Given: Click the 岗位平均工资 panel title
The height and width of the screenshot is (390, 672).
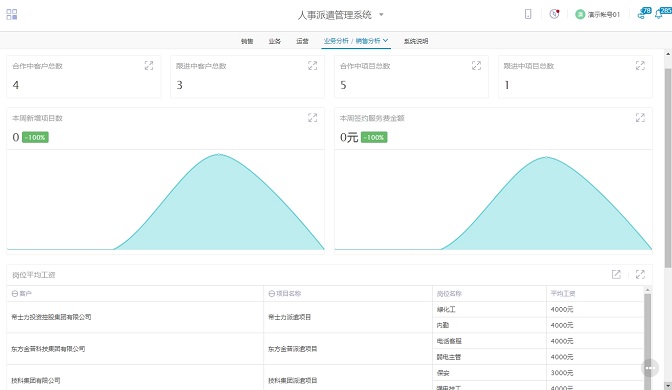Looking at the screenshot, I should coord(33,275).
